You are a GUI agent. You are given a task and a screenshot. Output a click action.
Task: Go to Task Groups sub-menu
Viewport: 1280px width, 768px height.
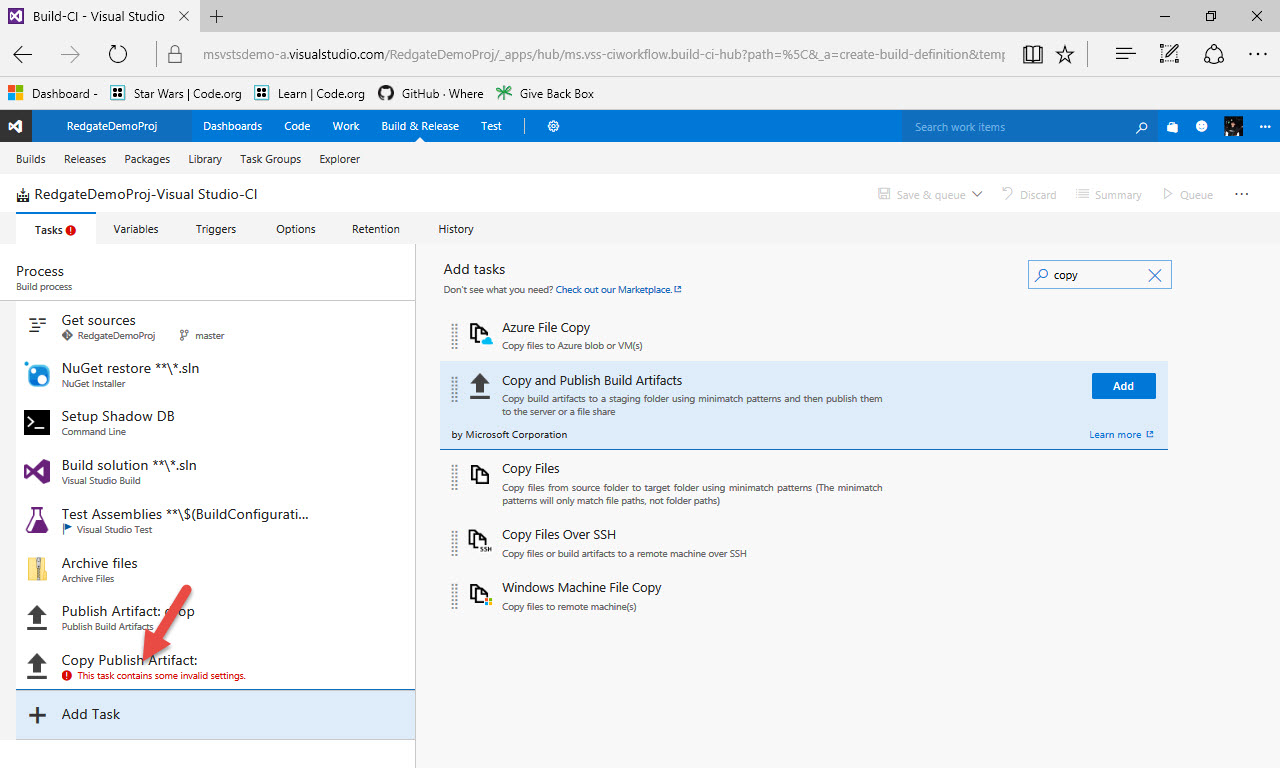270,159
